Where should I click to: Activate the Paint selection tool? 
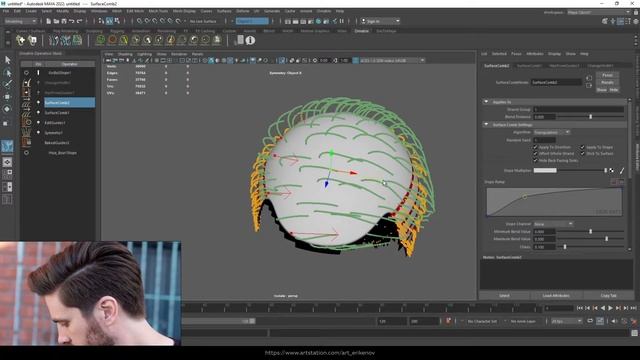[x=7, y=84]
